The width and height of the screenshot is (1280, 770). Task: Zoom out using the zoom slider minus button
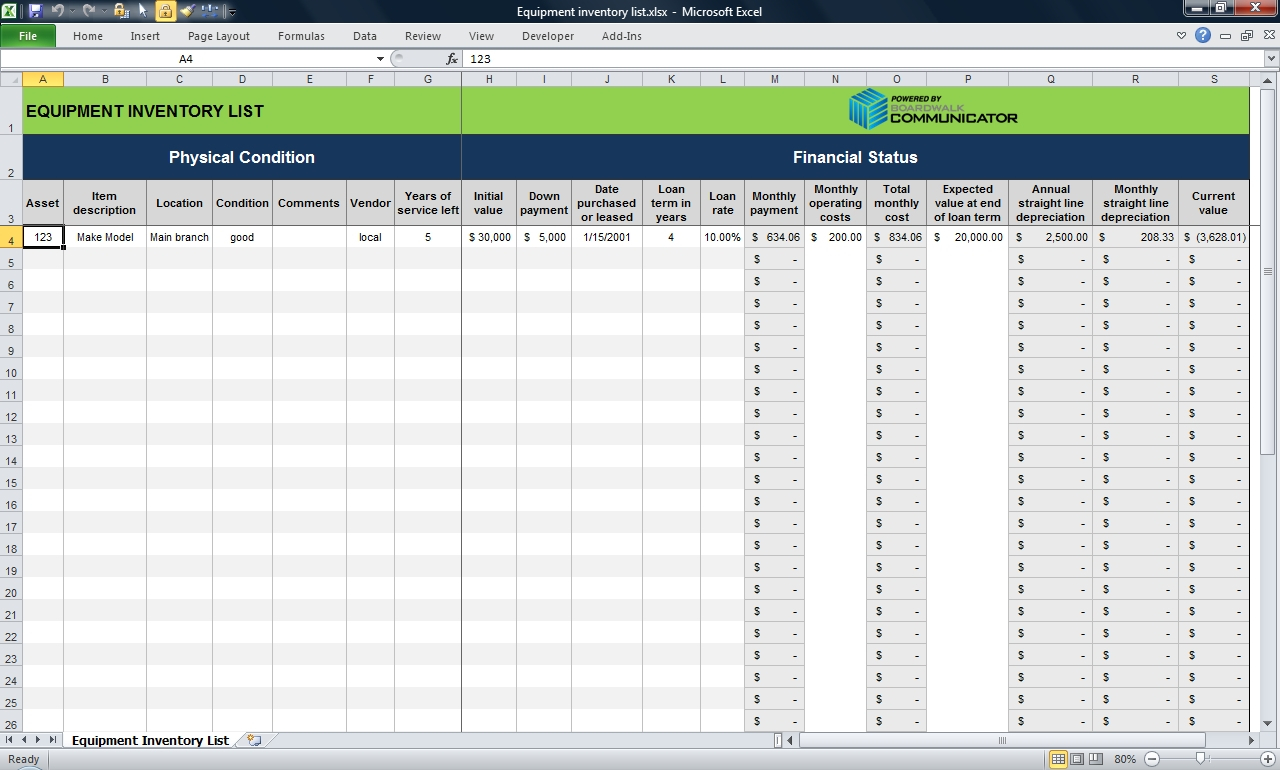[x=1151, y=759]
